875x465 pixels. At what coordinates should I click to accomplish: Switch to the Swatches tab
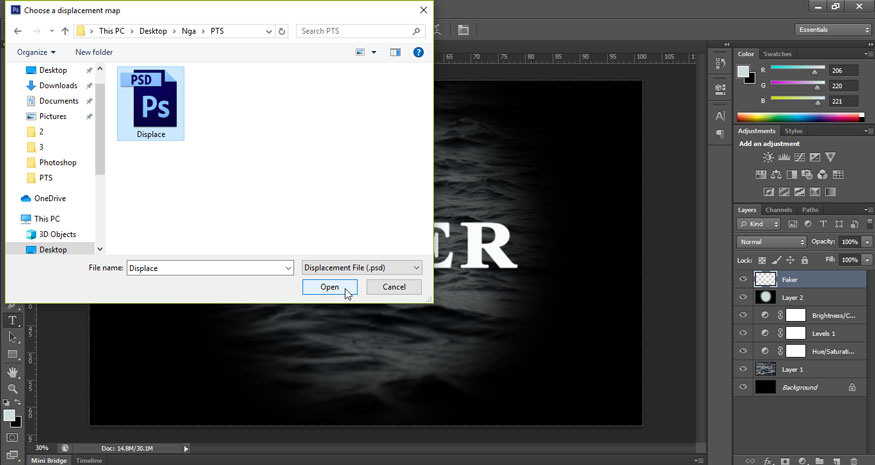pyautogui.click(x=777, y=54)
